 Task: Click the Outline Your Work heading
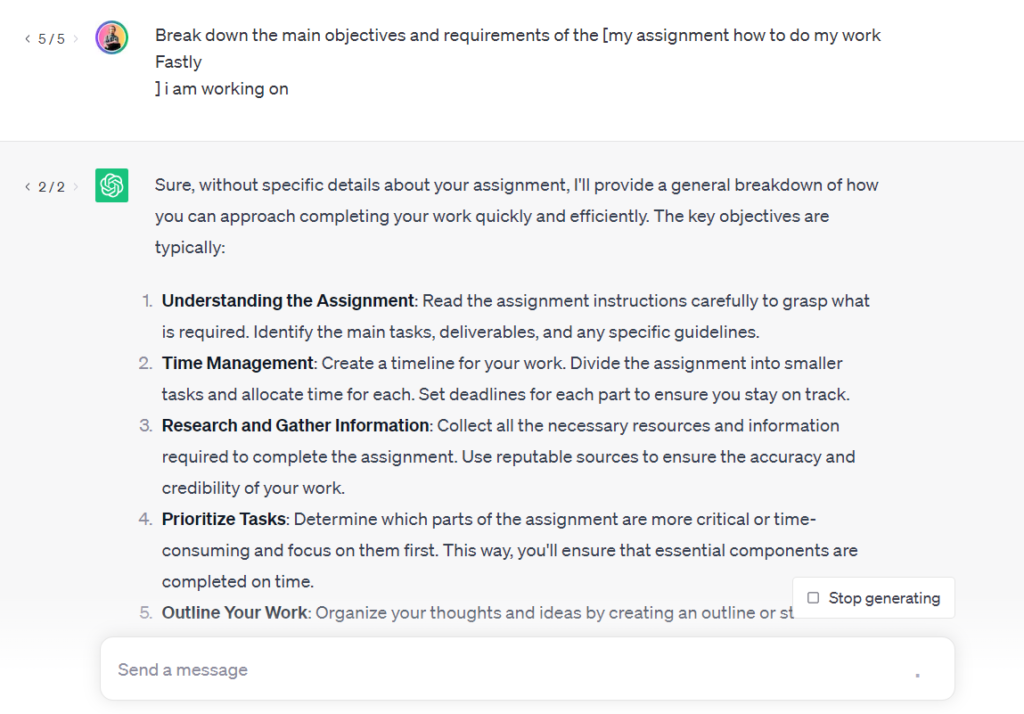234,613
